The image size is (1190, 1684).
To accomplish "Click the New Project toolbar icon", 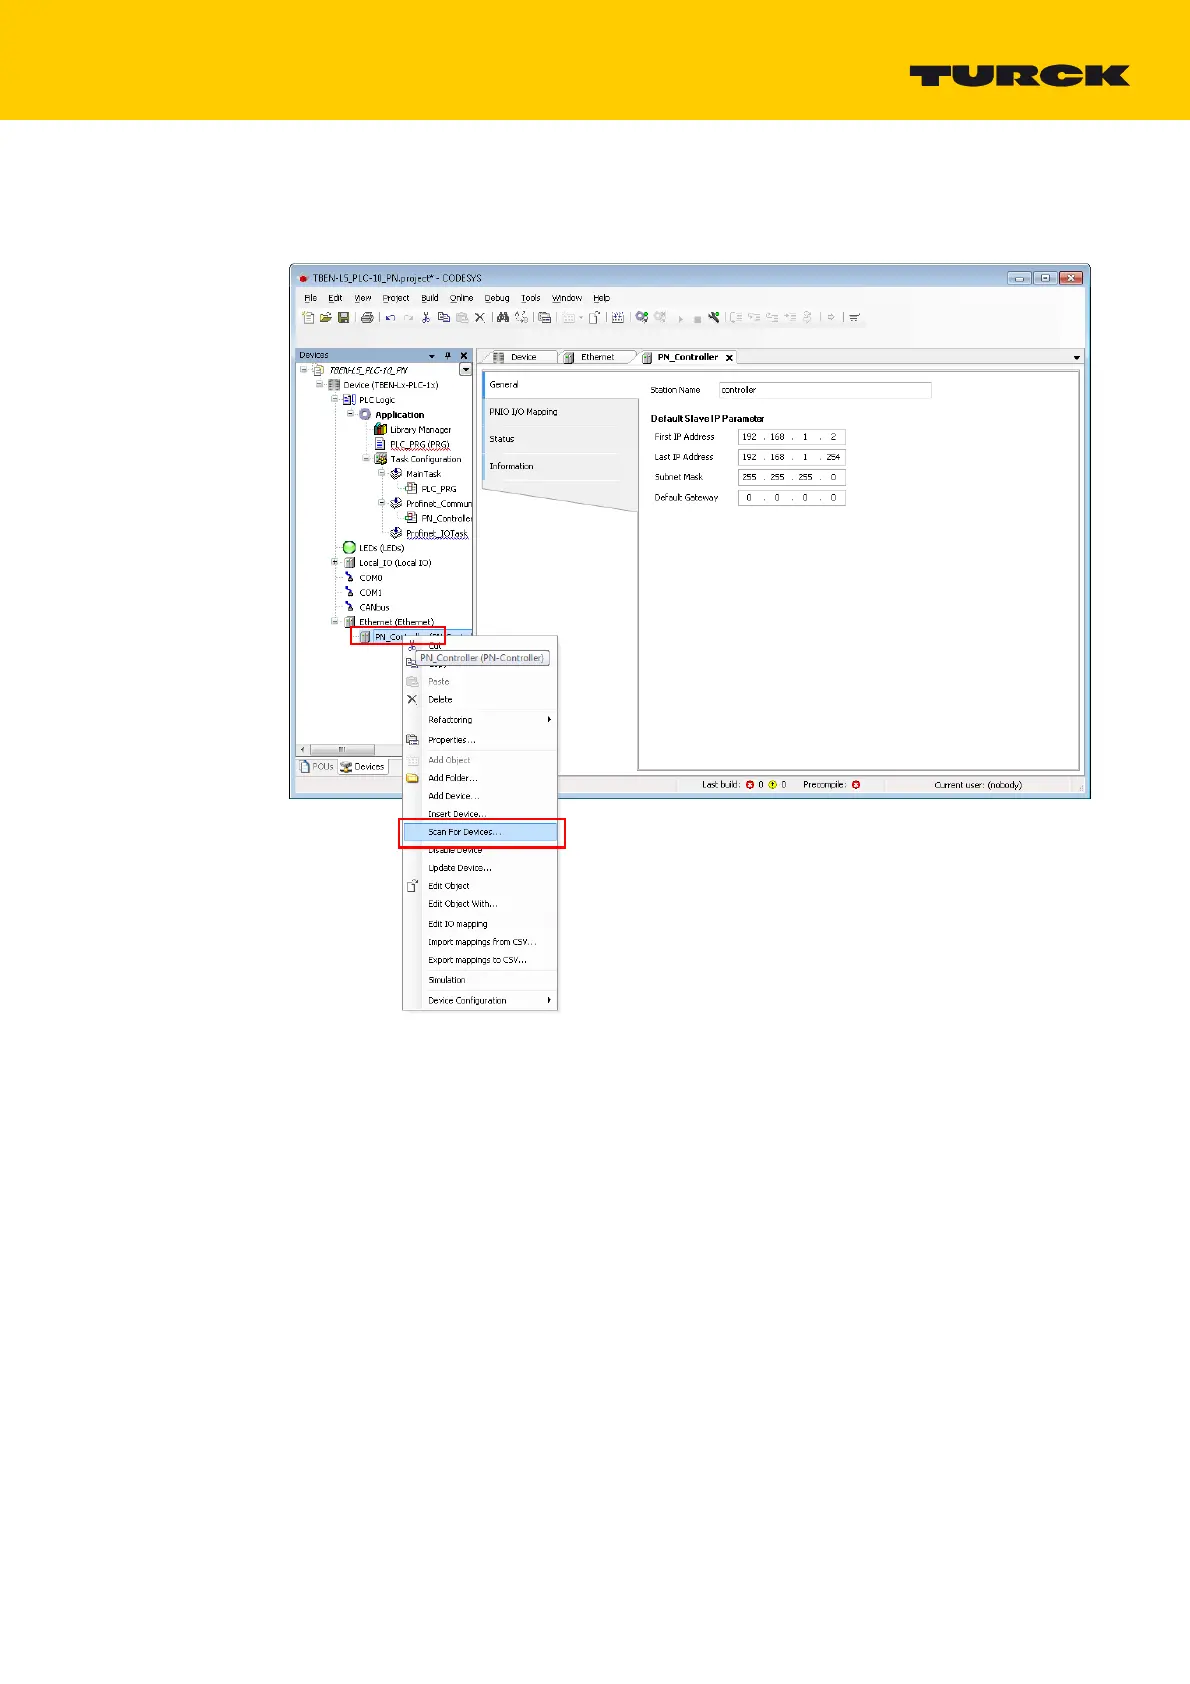I will point(308,318).
